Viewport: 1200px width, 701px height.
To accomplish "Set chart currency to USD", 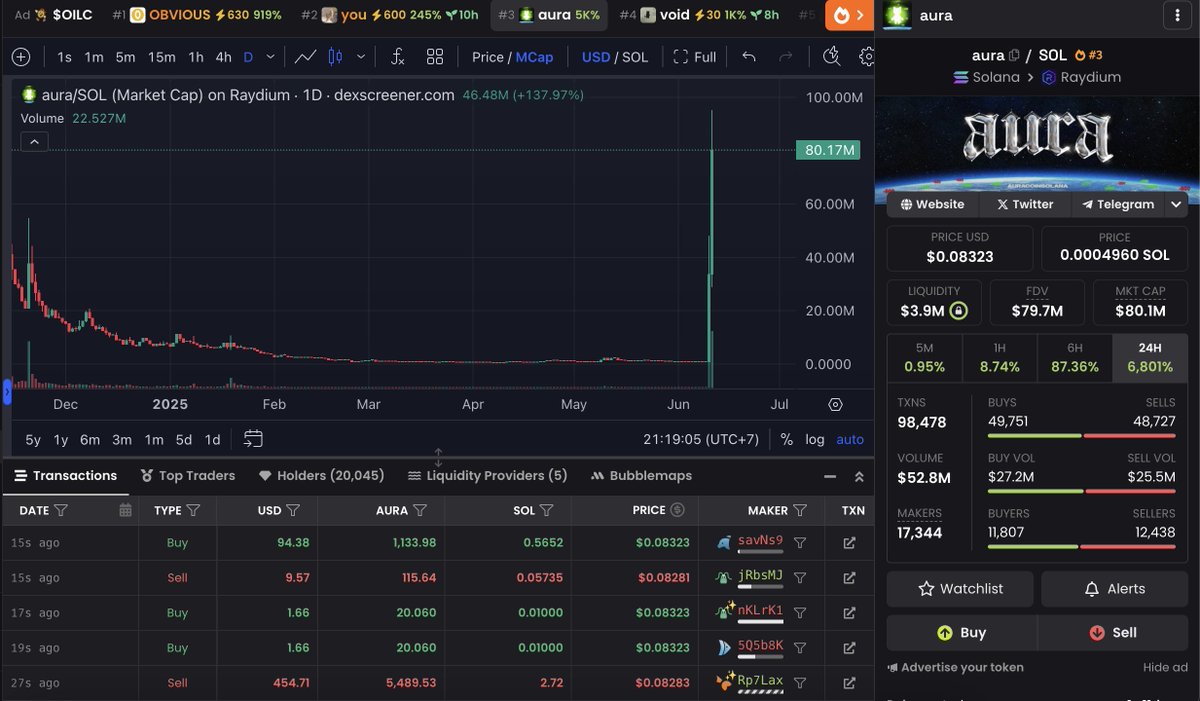I will [596, 57].
